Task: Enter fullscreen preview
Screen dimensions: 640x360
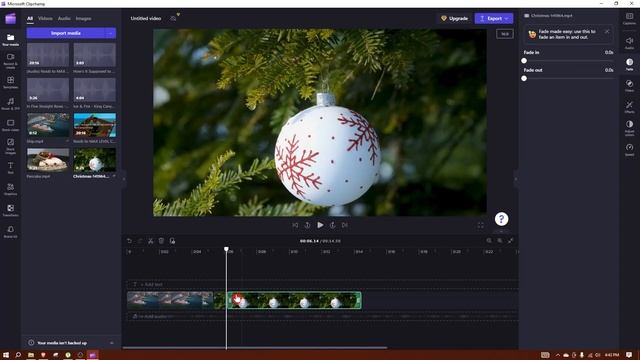Action: tap(480, 225)
